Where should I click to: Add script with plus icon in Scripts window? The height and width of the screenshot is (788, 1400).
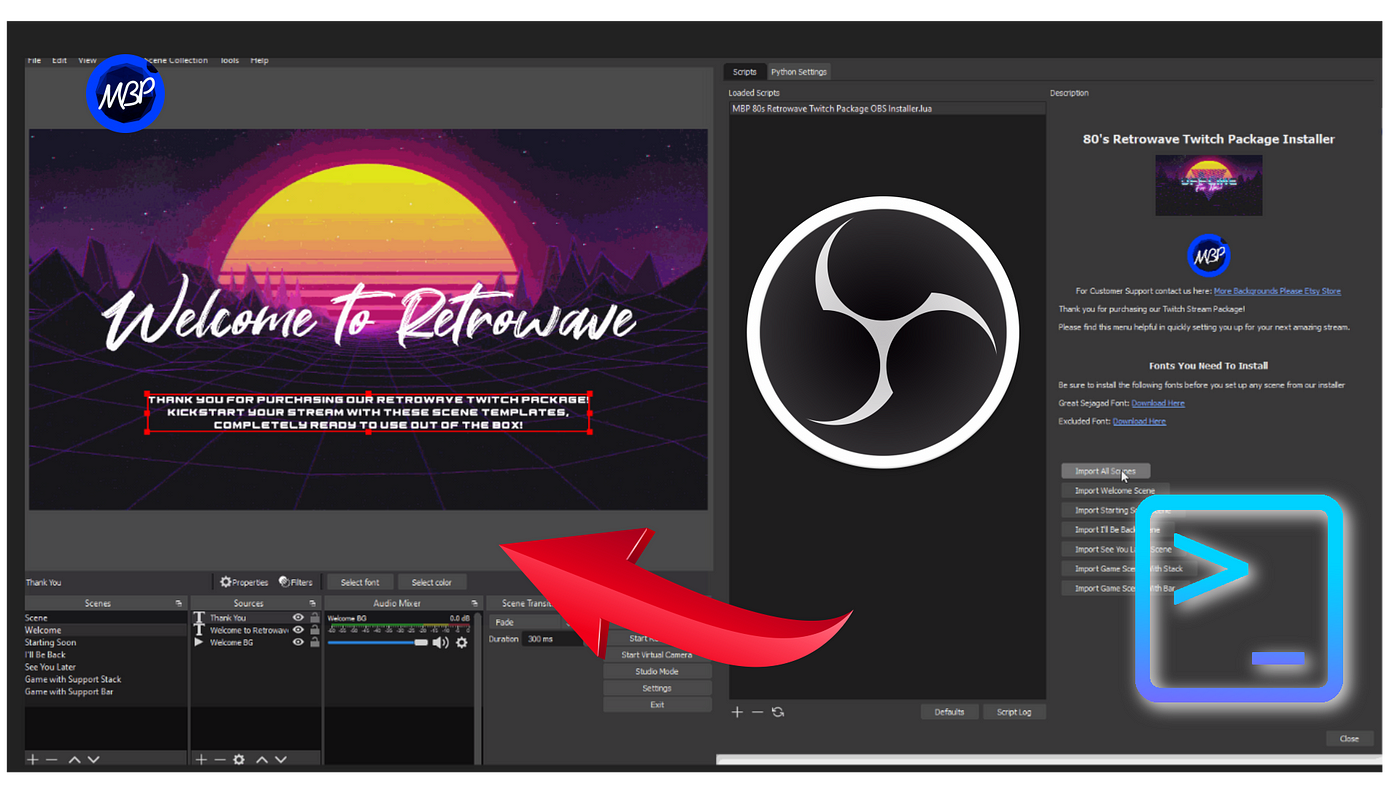pyautogui.click(x=737, y=712)
